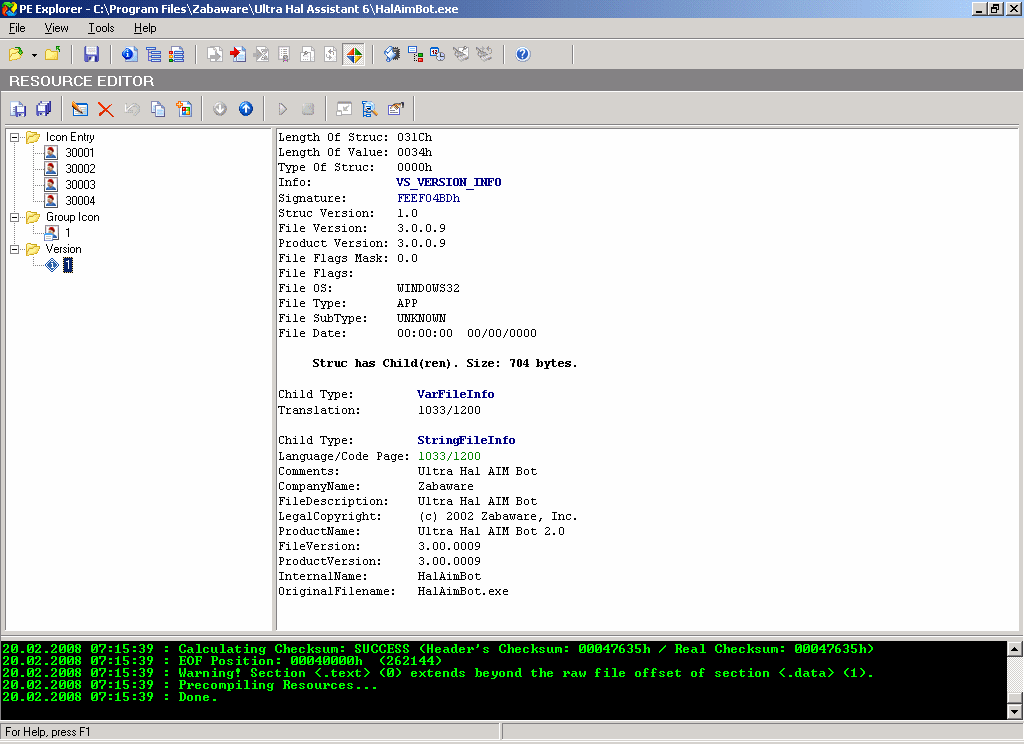Collapse the Group Icon folder
This screenshot has width=1024, height=744.
coord(14,218)
